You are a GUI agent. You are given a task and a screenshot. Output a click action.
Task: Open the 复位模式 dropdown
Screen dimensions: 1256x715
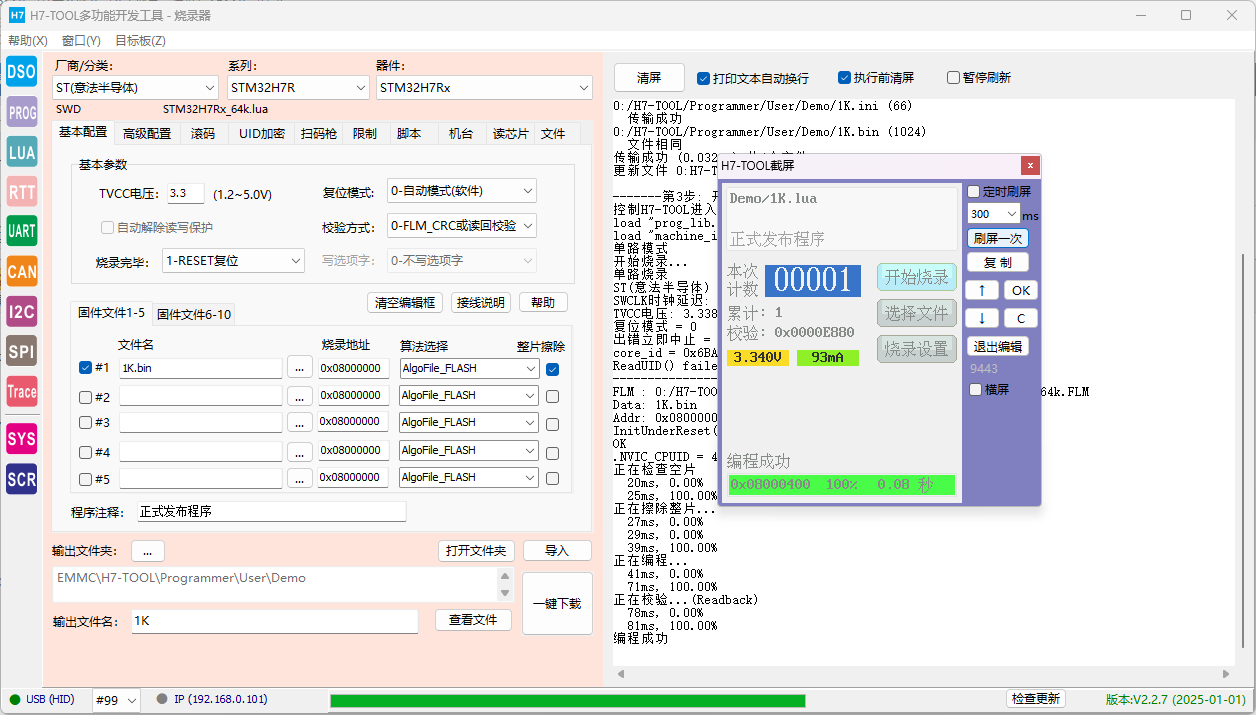[462, 191]
